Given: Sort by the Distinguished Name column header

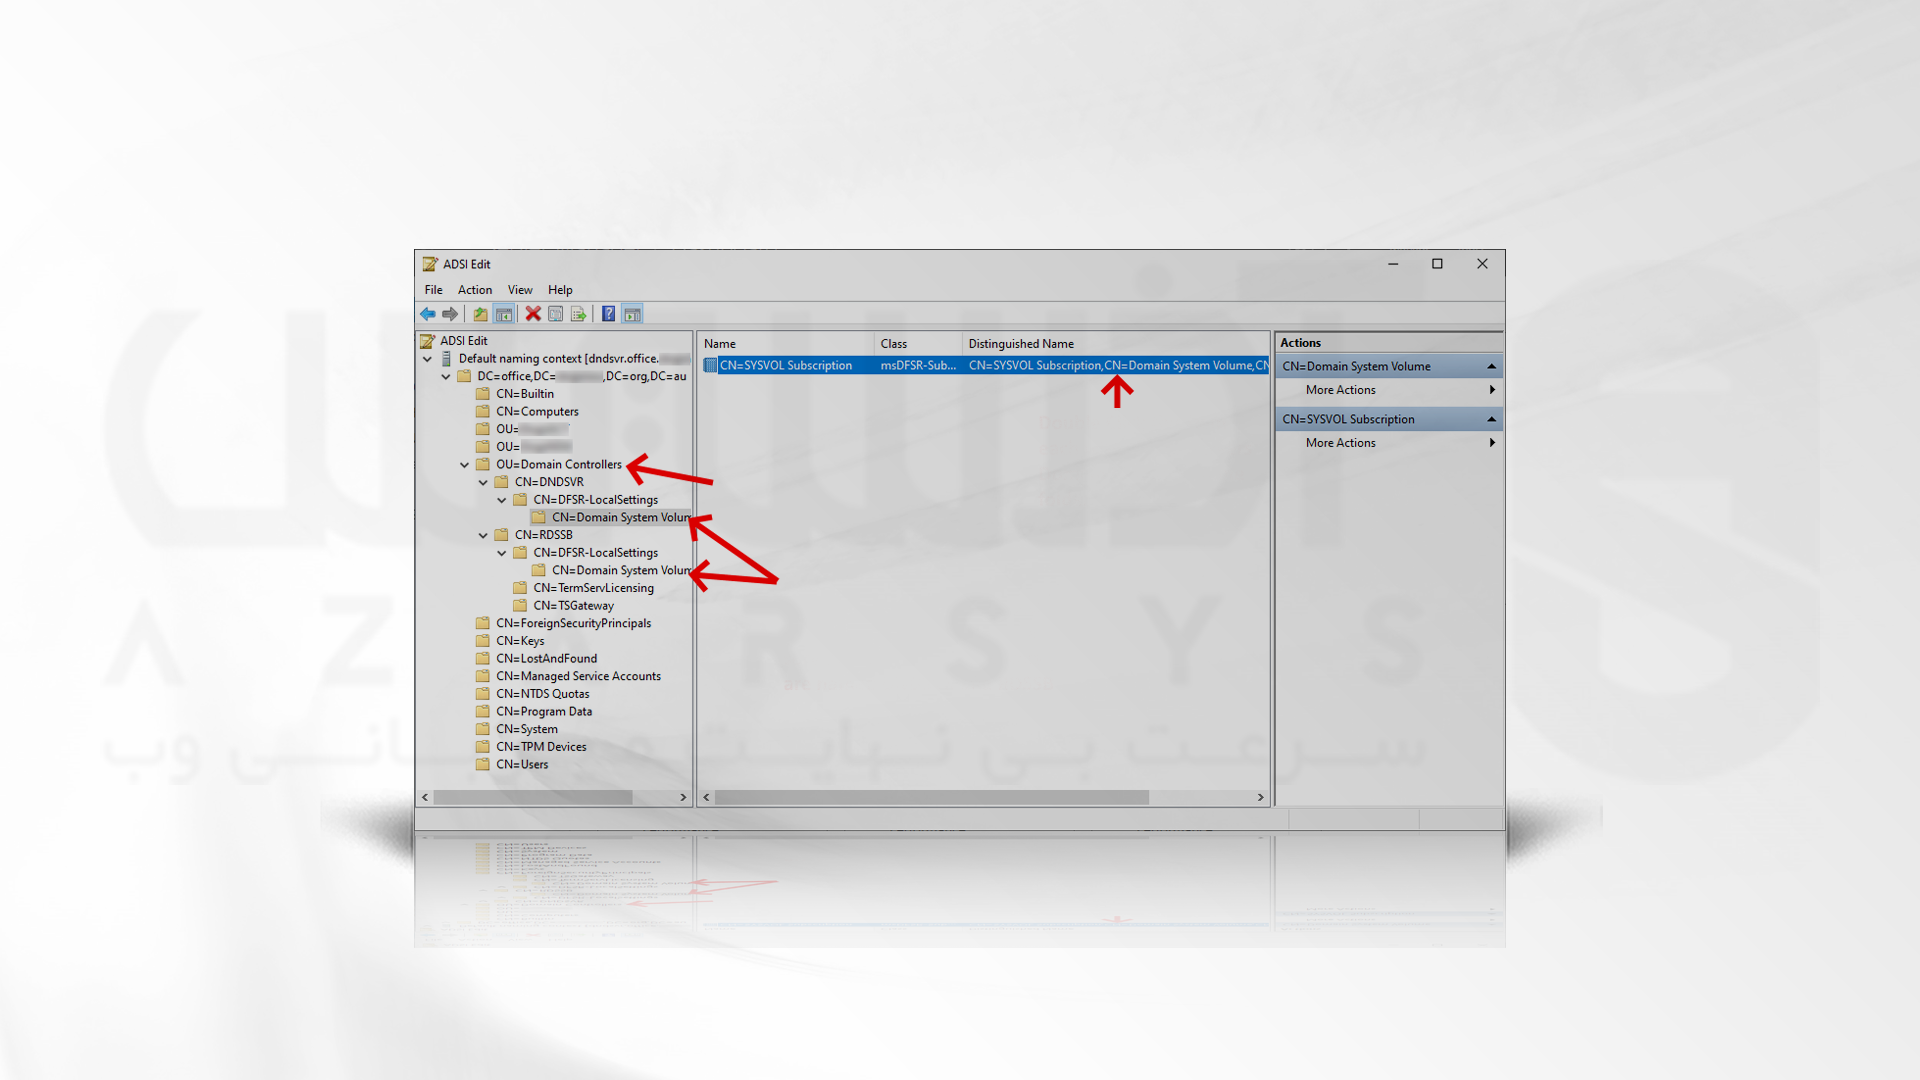Looking at the screenshot, I should tap(1116, 344).
